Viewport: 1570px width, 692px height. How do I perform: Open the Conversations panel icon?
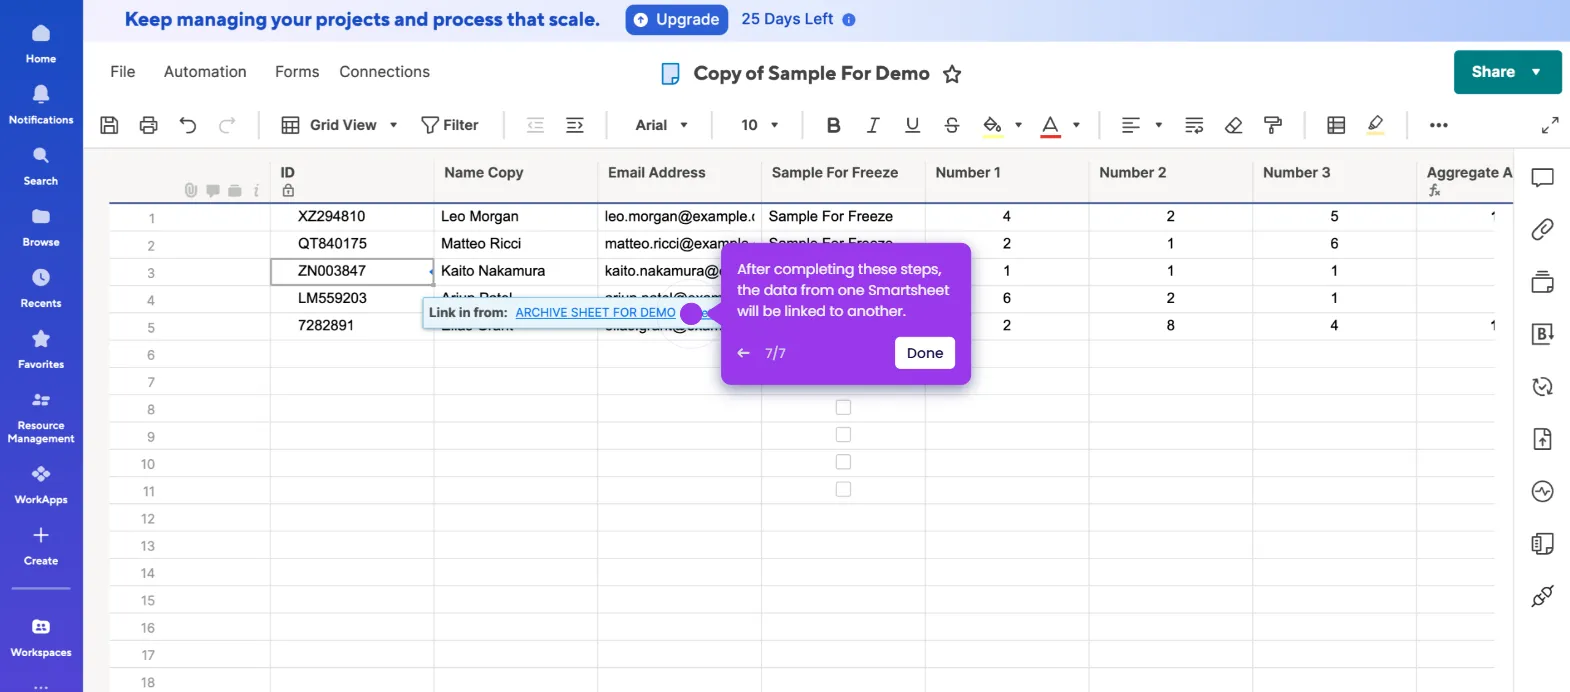pos(1543,178)
